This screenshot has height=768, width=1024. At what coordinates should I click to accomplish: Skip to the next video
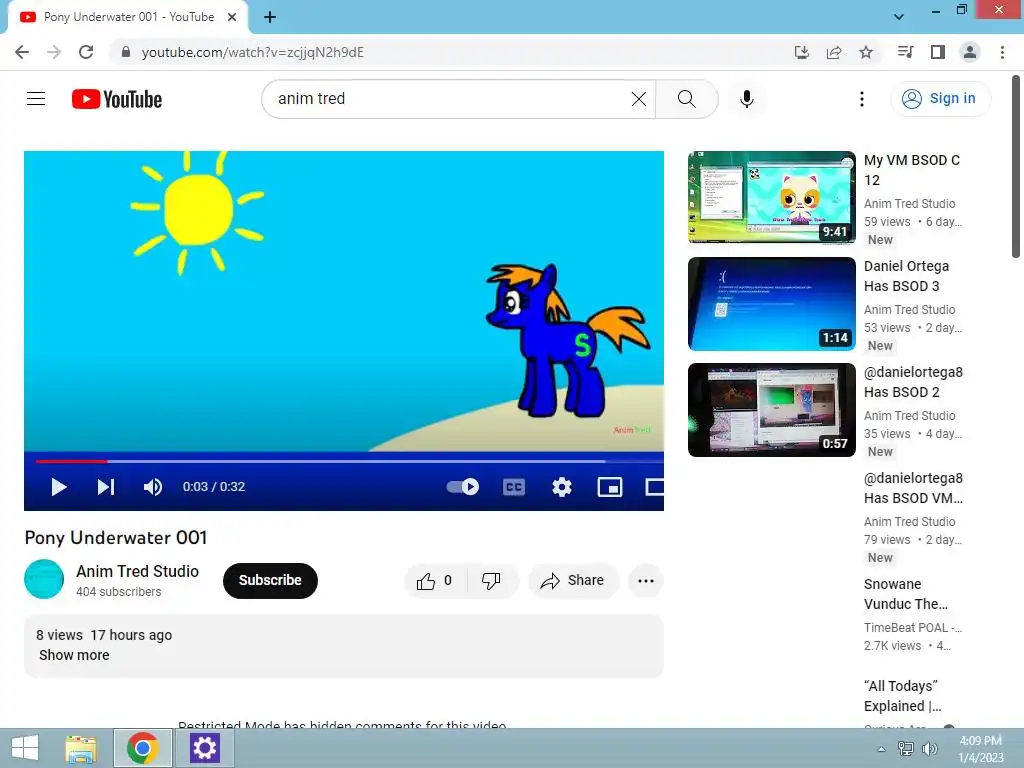click(106, 487)
